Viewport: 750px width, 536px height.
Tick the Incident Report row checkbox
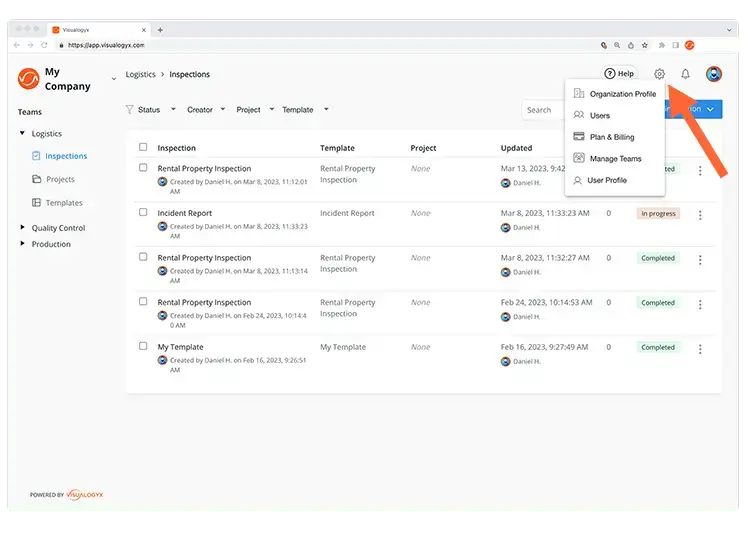(143, 212)
